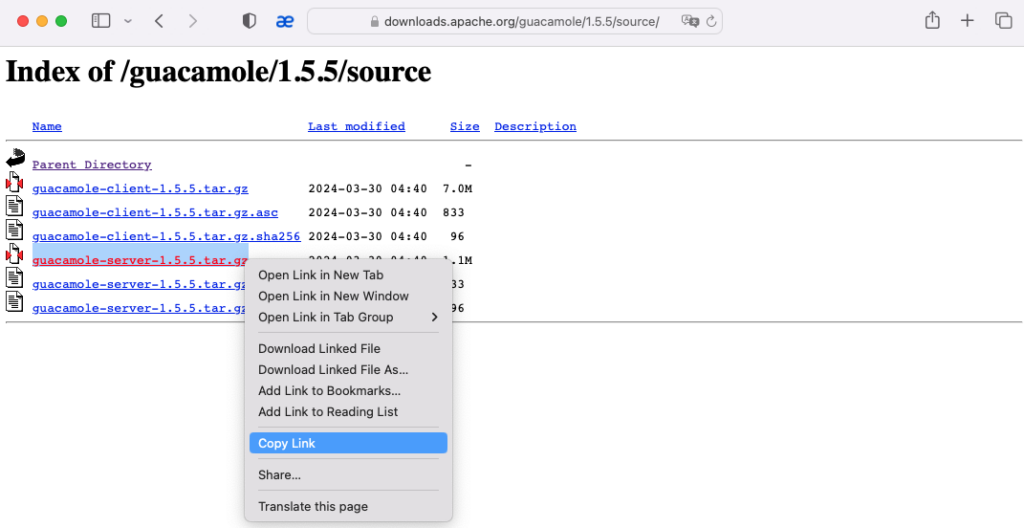Image resolution: width=1024 pixels, height=528 pixels.
Task: Sort listing by Last modified column
Action: 357,126
